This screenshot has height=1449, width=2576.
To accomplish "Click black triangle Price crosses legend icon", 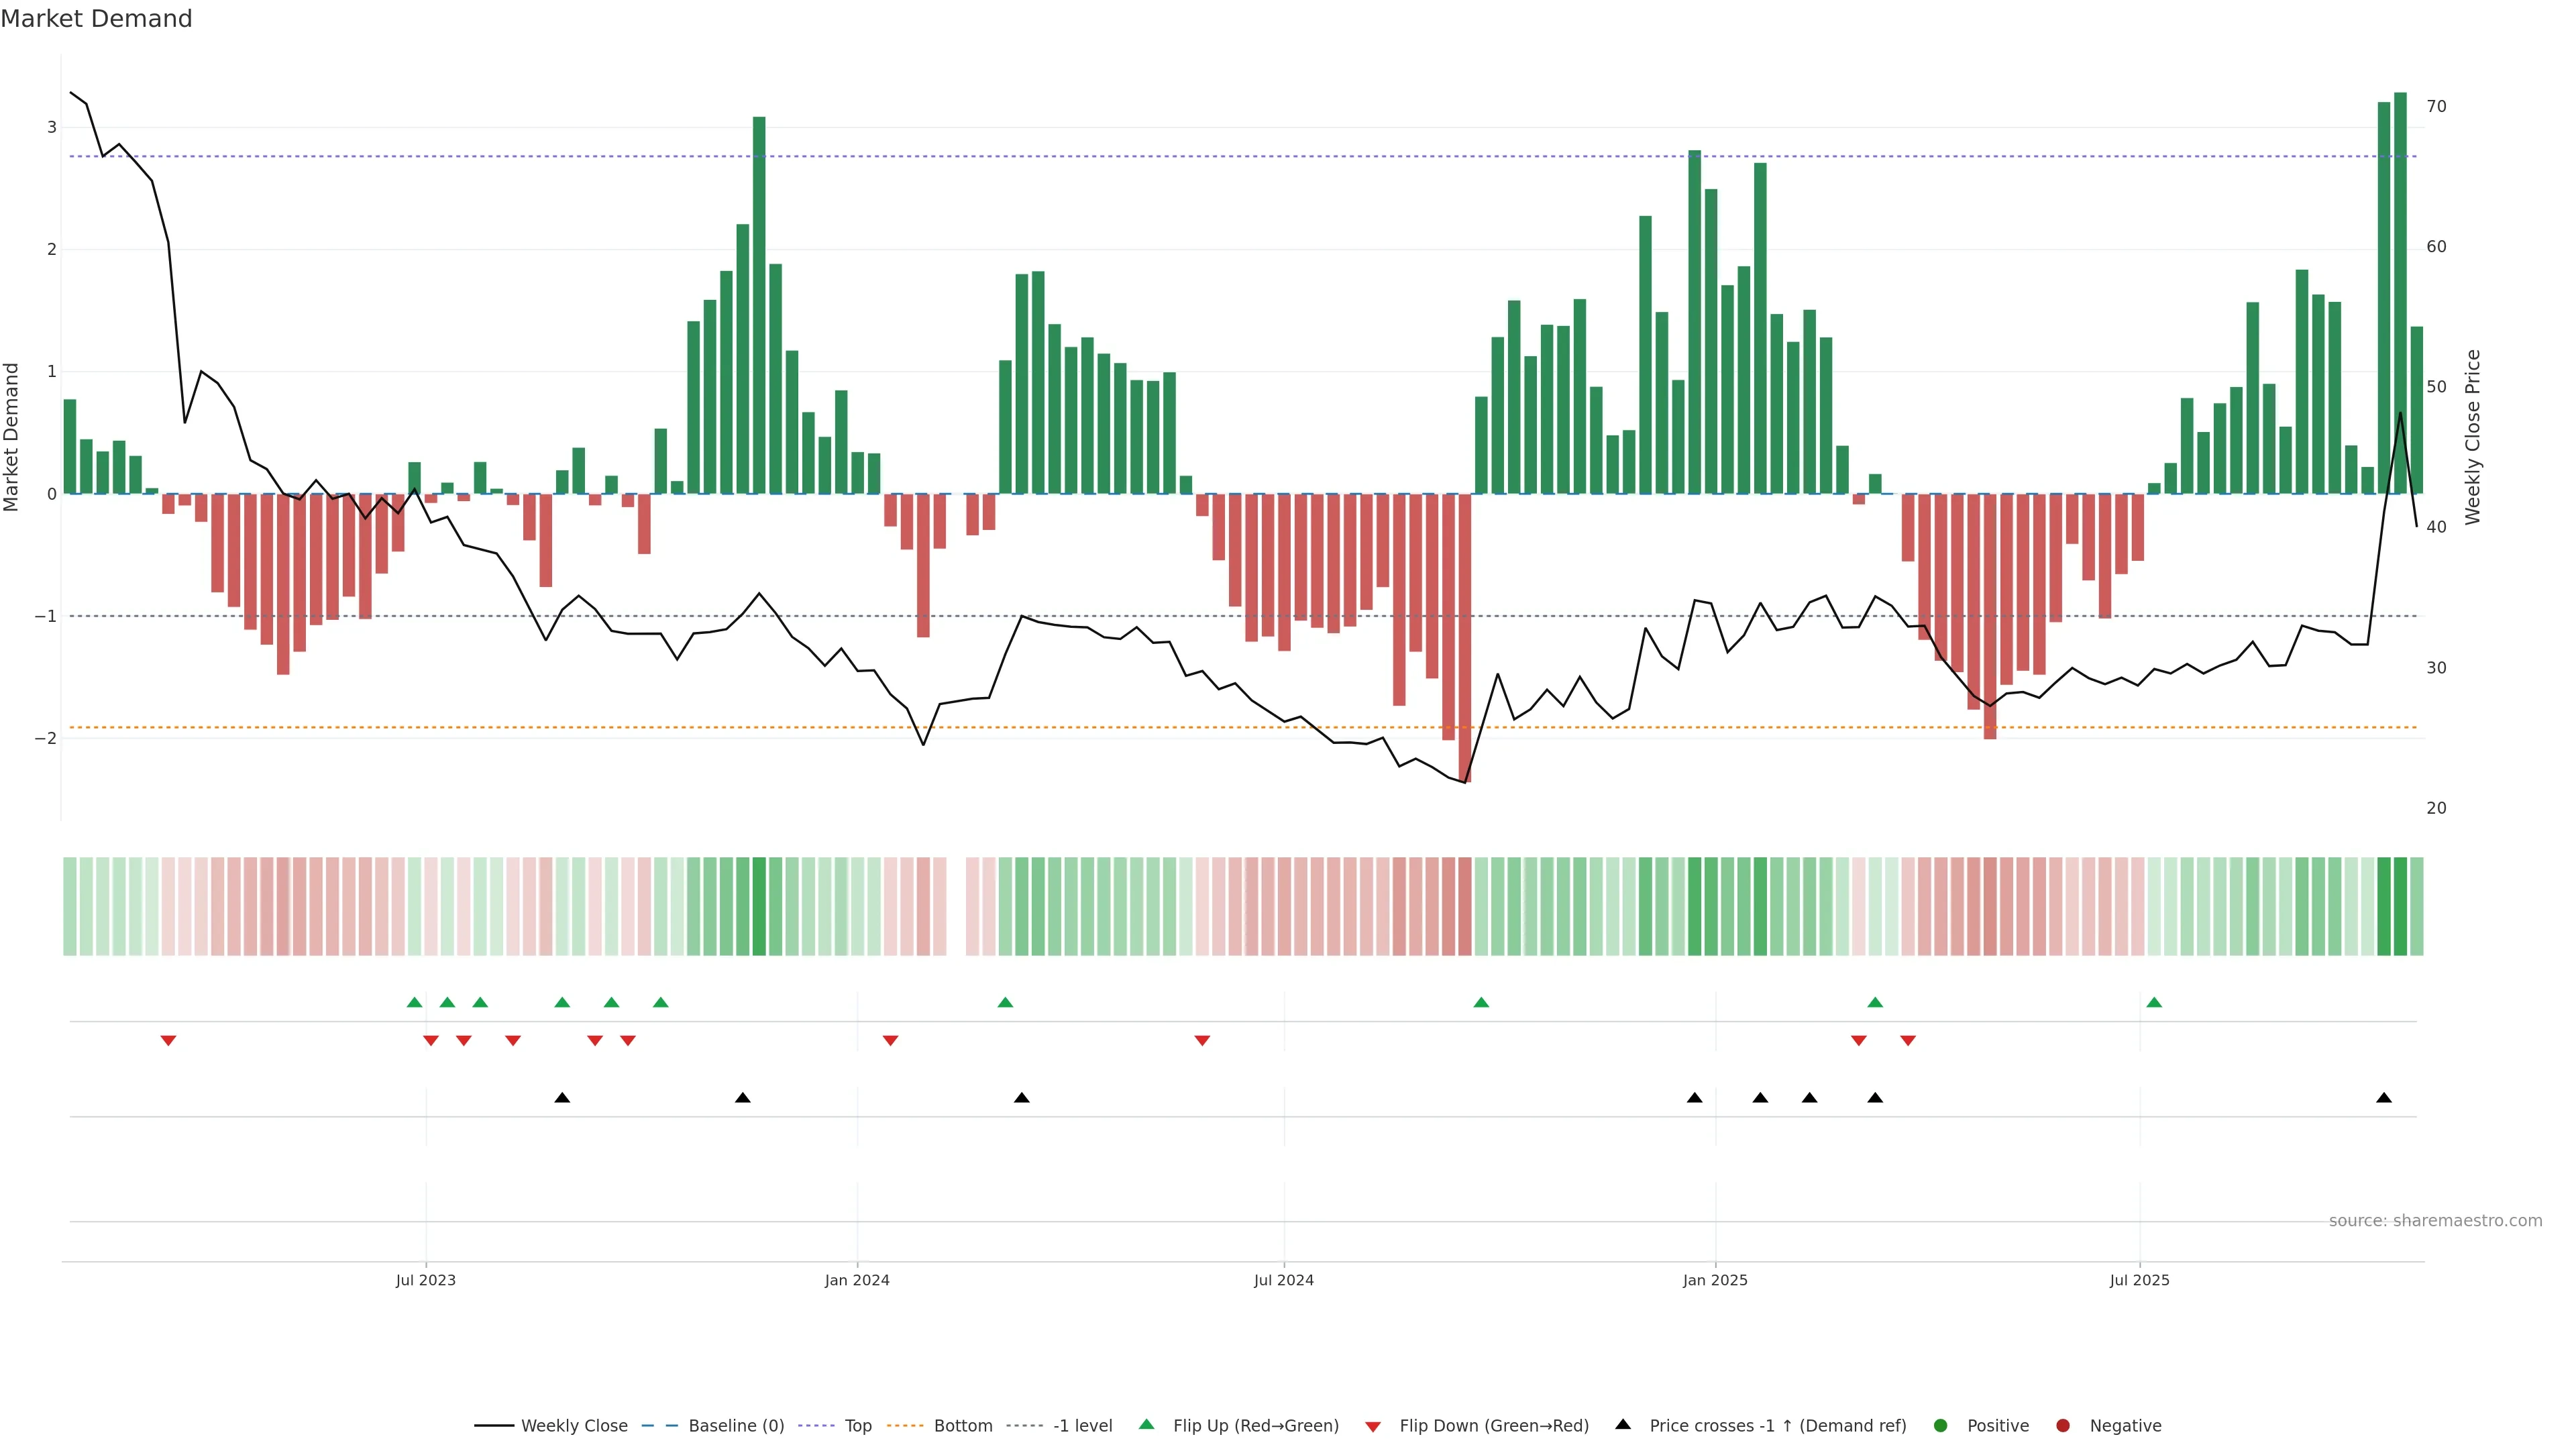I will pos(1623,1424).
